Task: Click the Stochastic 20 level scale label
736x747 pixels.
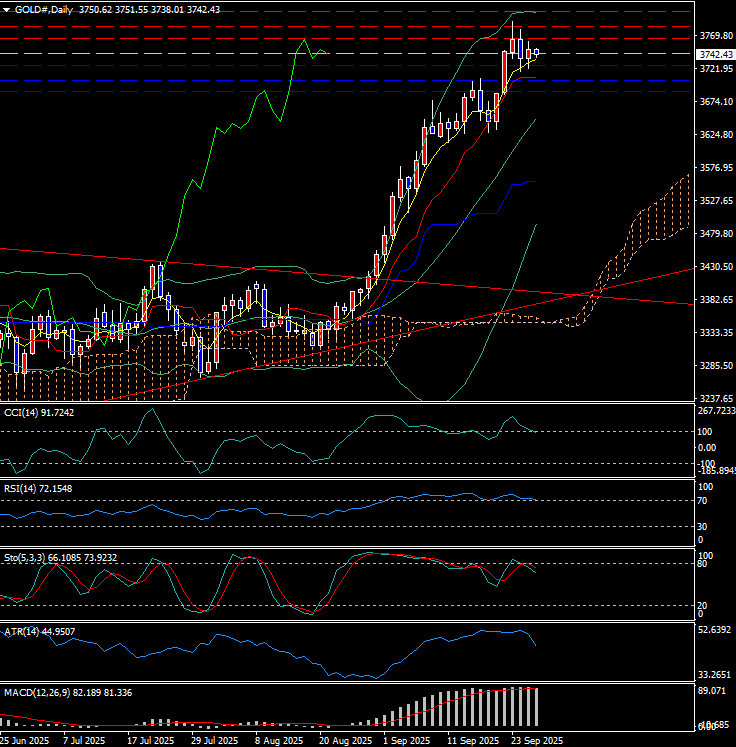Action: click(x=702, y=606)
